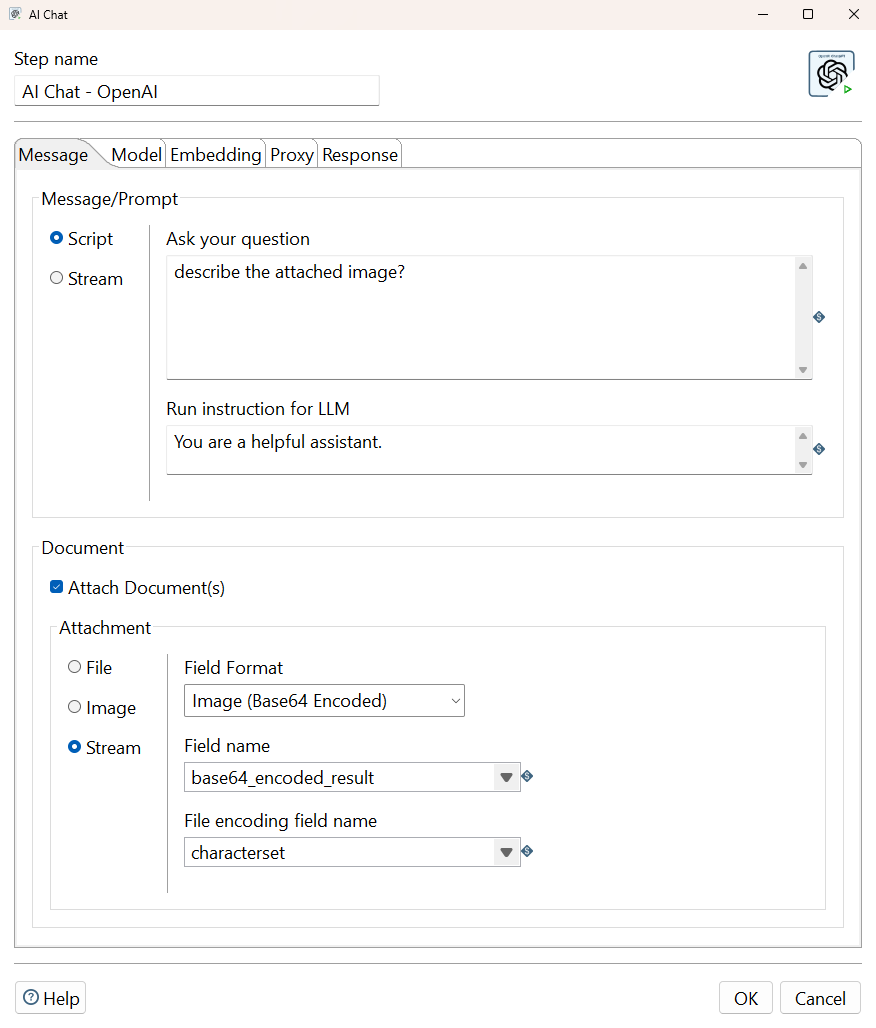This screenshot has height=1028, width=876.
Task: Select the Stream message radio option
Action: click(57, 279)
